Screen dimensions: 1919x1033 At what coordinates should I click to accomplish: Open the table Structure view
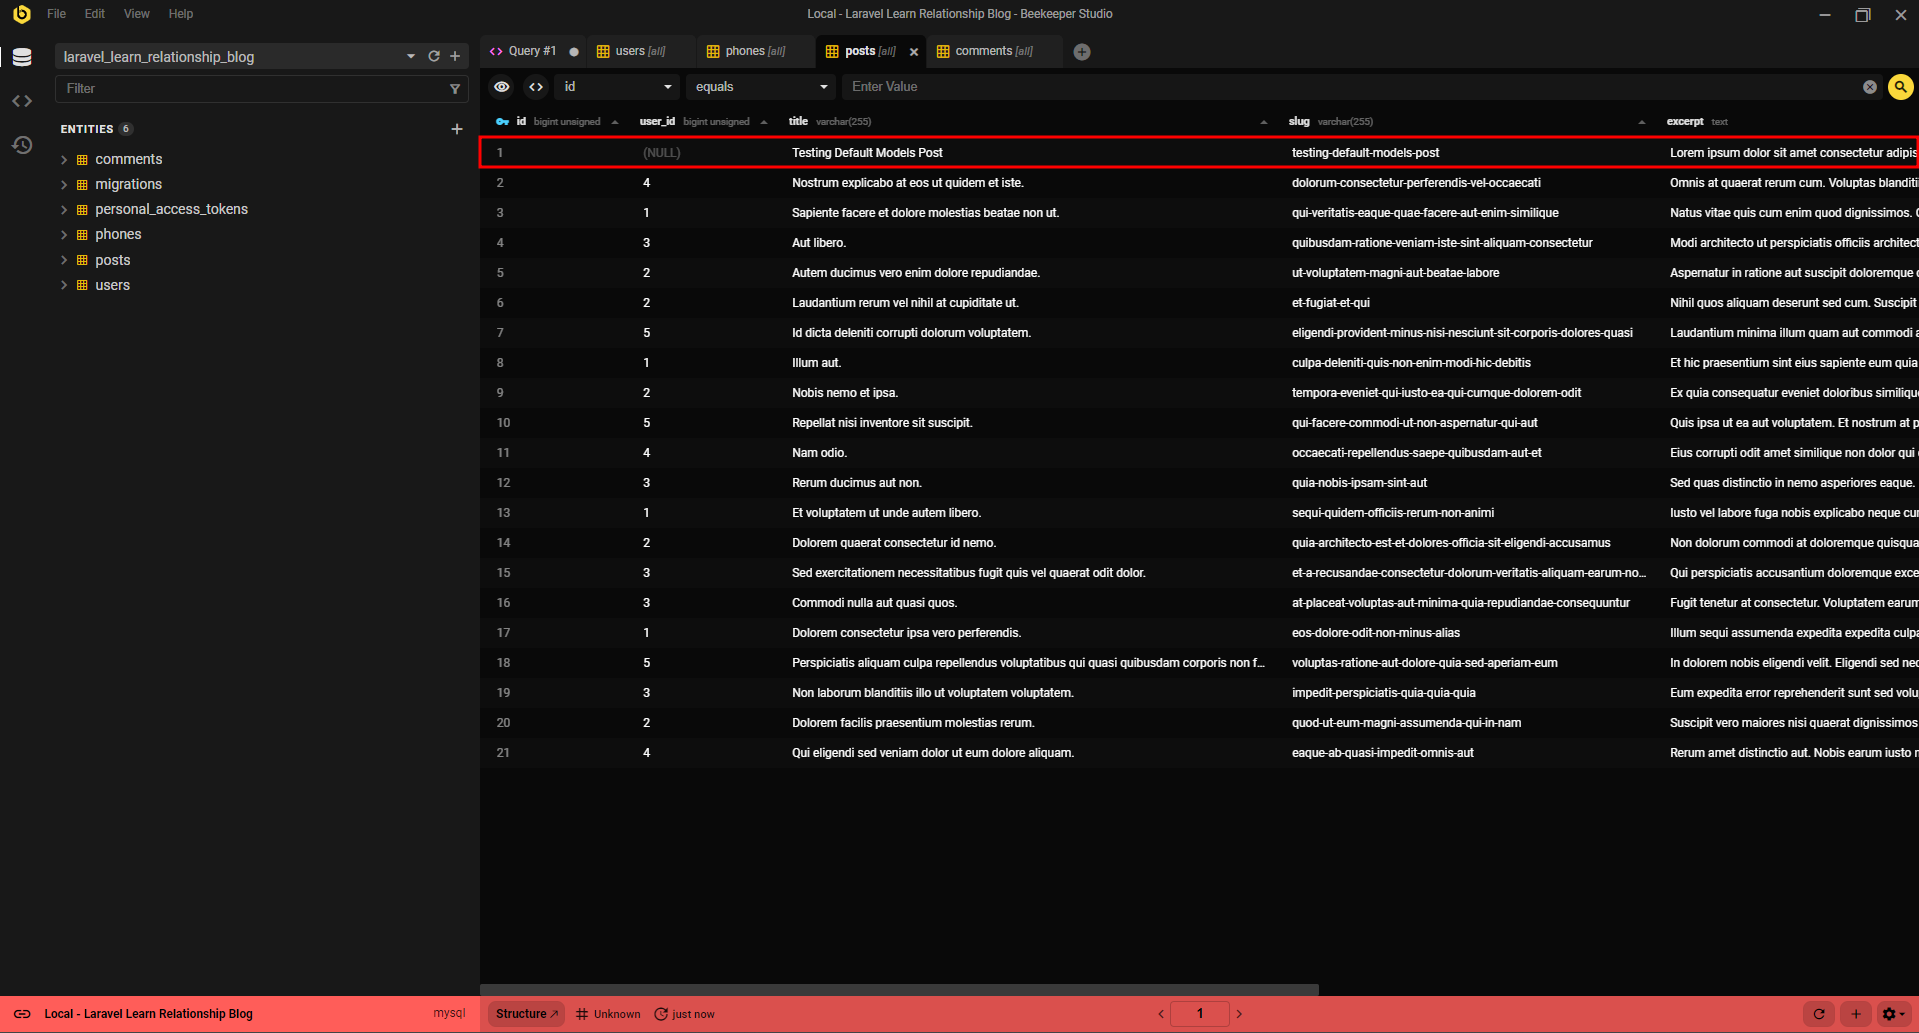[525, 1013]
